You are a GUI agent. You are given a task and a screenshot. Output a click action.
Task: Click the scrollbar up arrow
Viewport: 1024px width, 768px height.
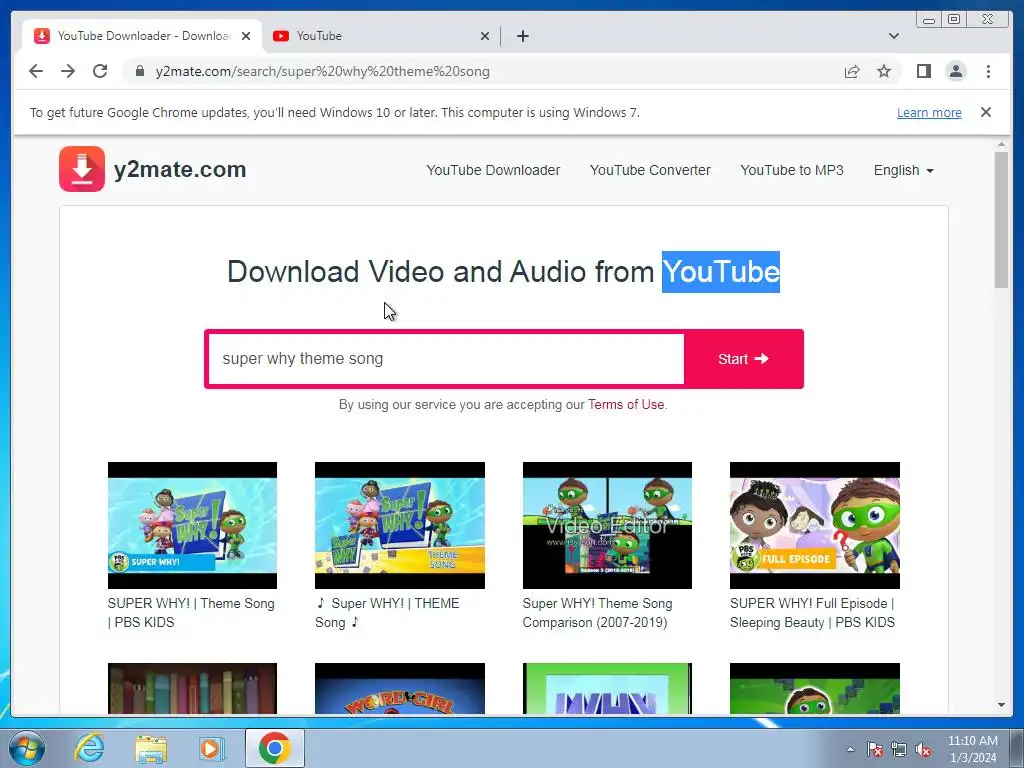point(1001,144)
